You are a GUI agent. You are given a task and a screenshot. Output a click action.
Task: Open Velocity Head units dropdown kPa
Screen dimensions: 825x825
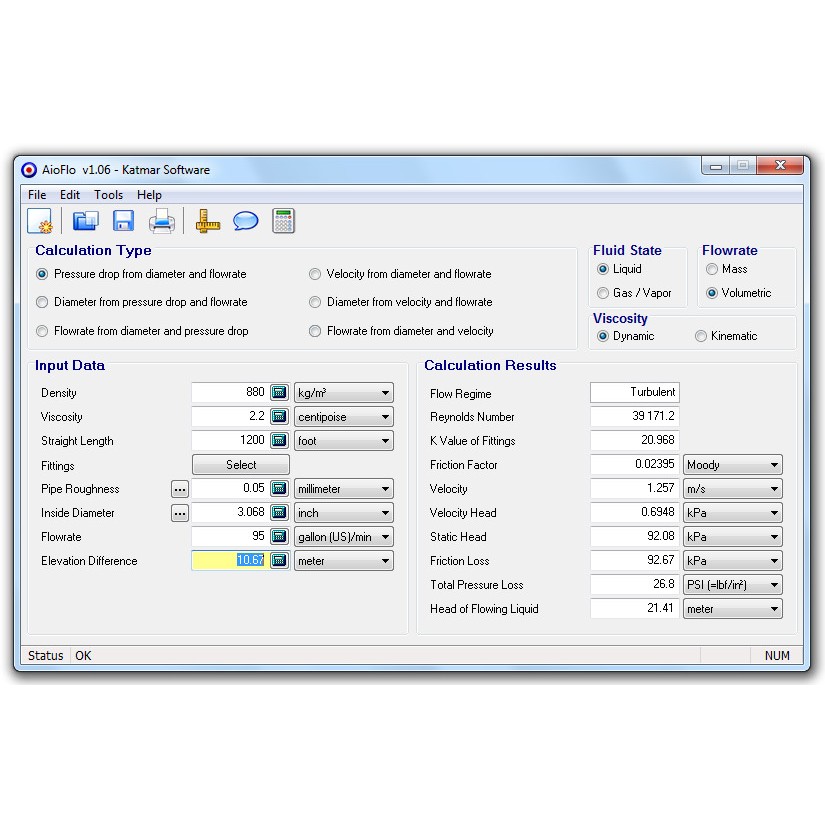tap(732, 512)
